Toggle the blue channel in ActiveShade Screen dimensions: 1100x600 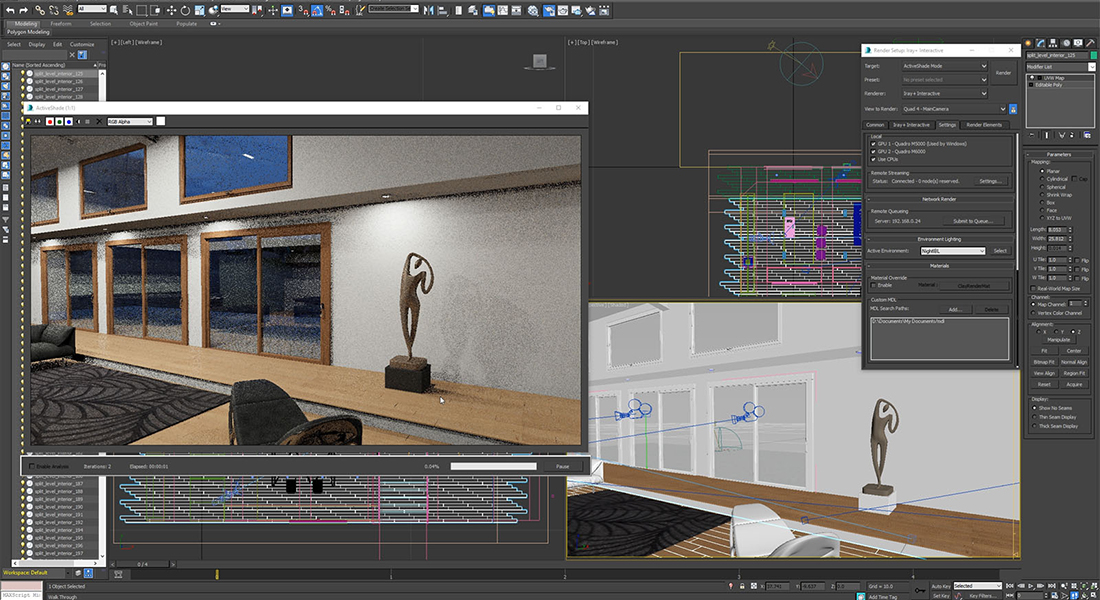(x=69, y=122)
